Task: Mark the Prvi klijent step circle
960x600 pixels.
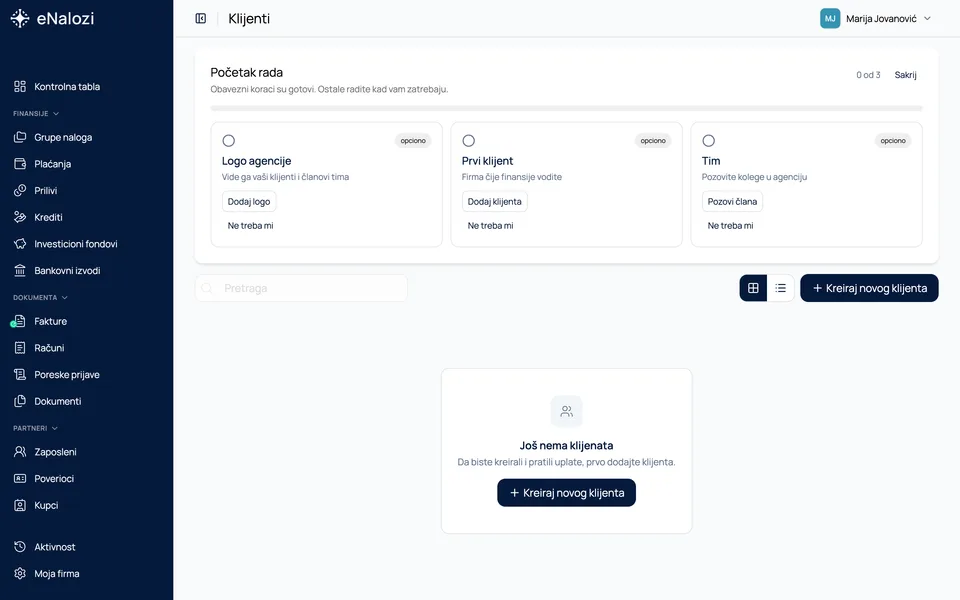Action: 468,141
